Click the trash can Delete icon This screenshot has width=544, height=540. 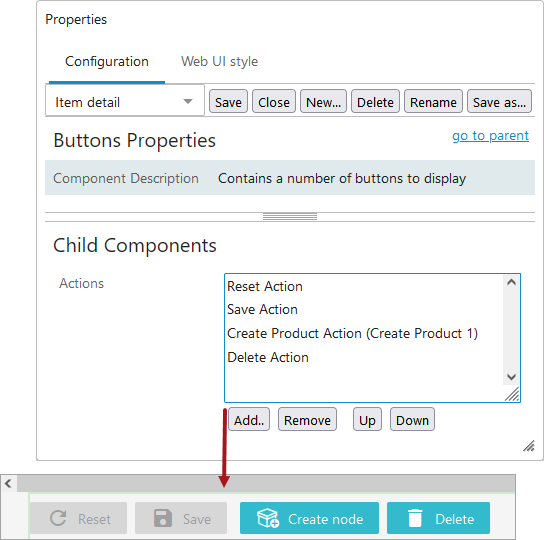(x=415, y=518)
